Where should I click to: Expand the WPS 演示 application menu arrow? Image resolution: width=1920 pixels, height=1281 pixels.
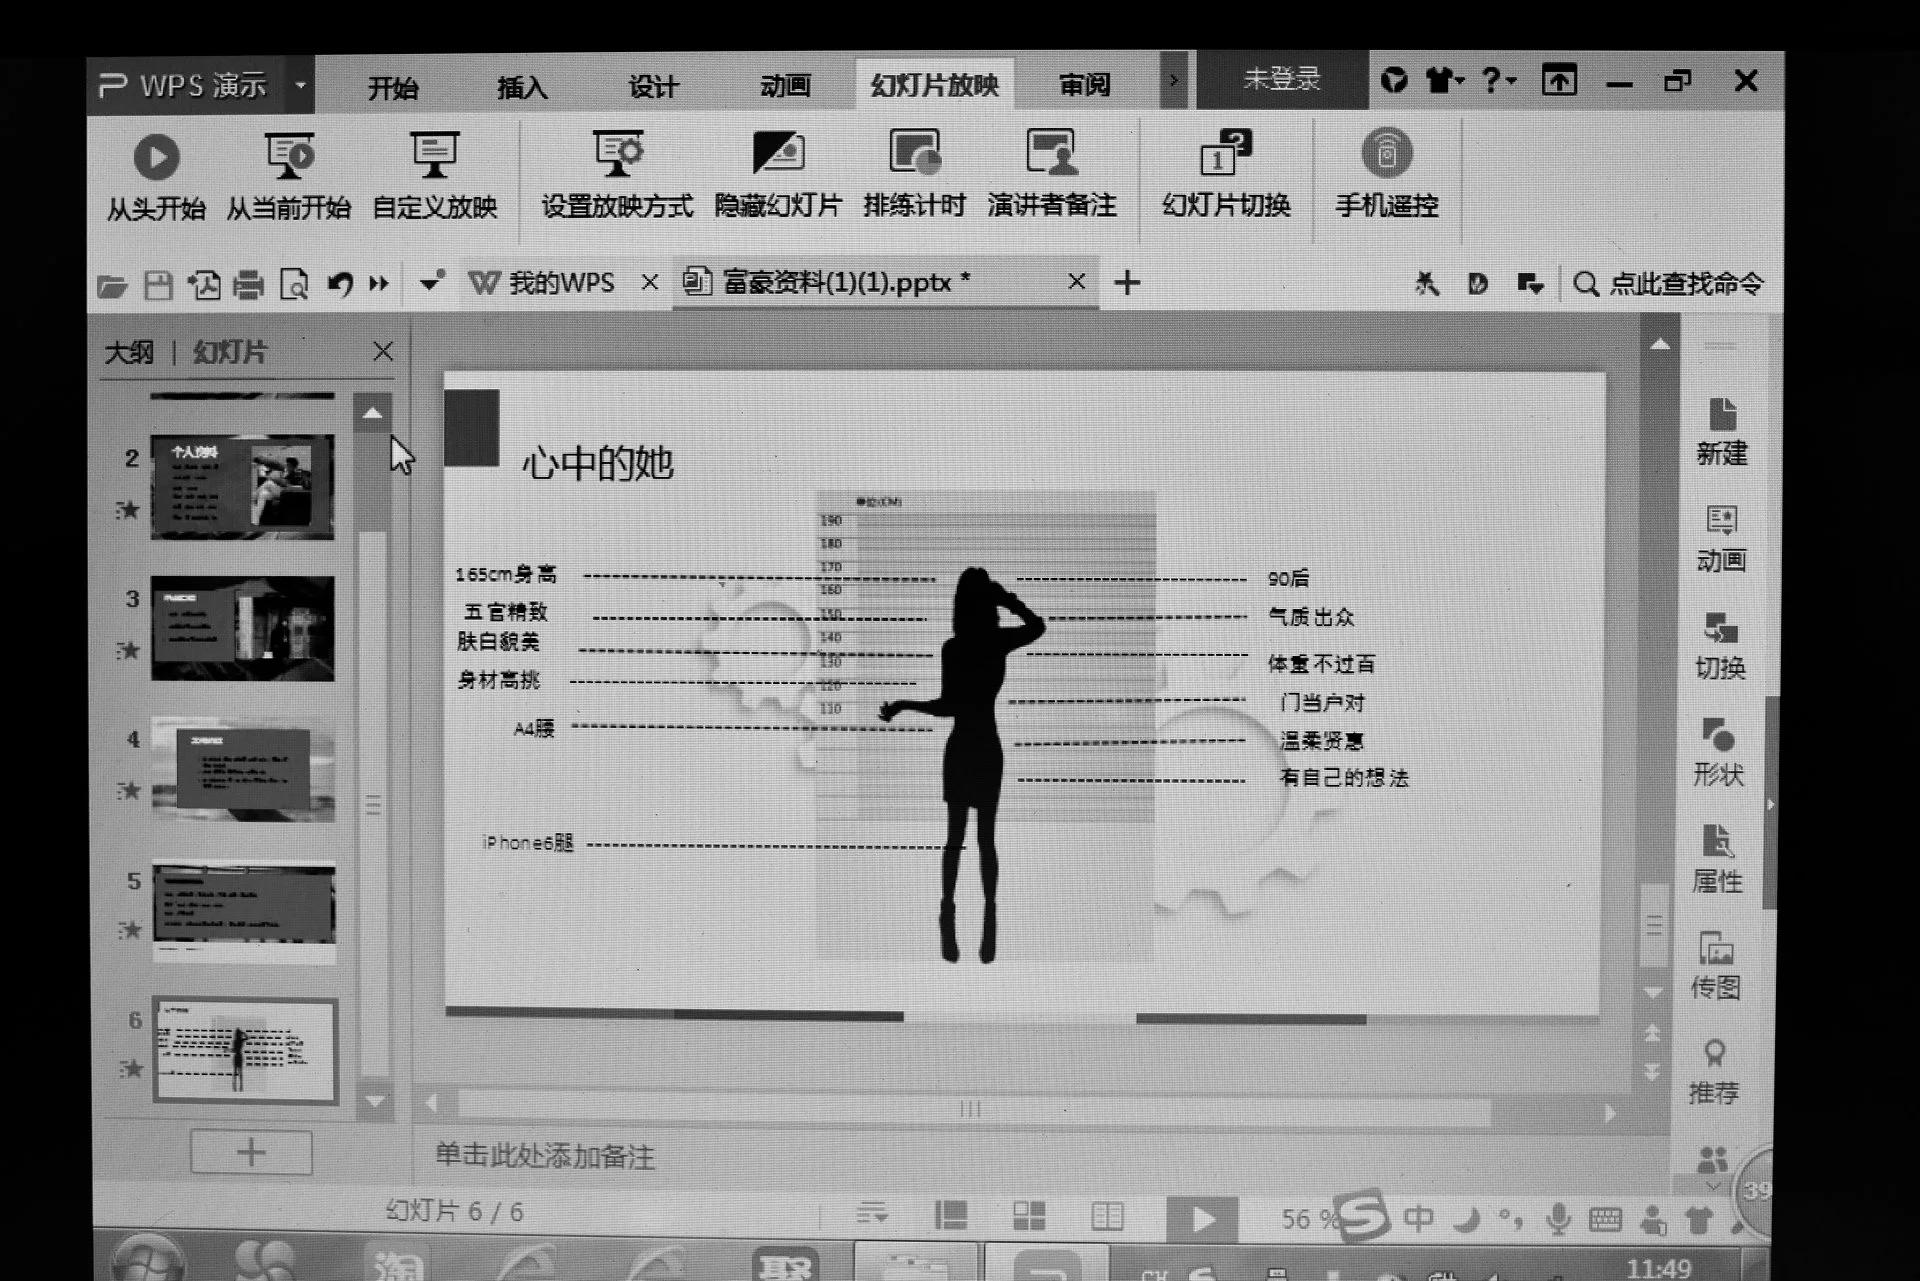300,85
